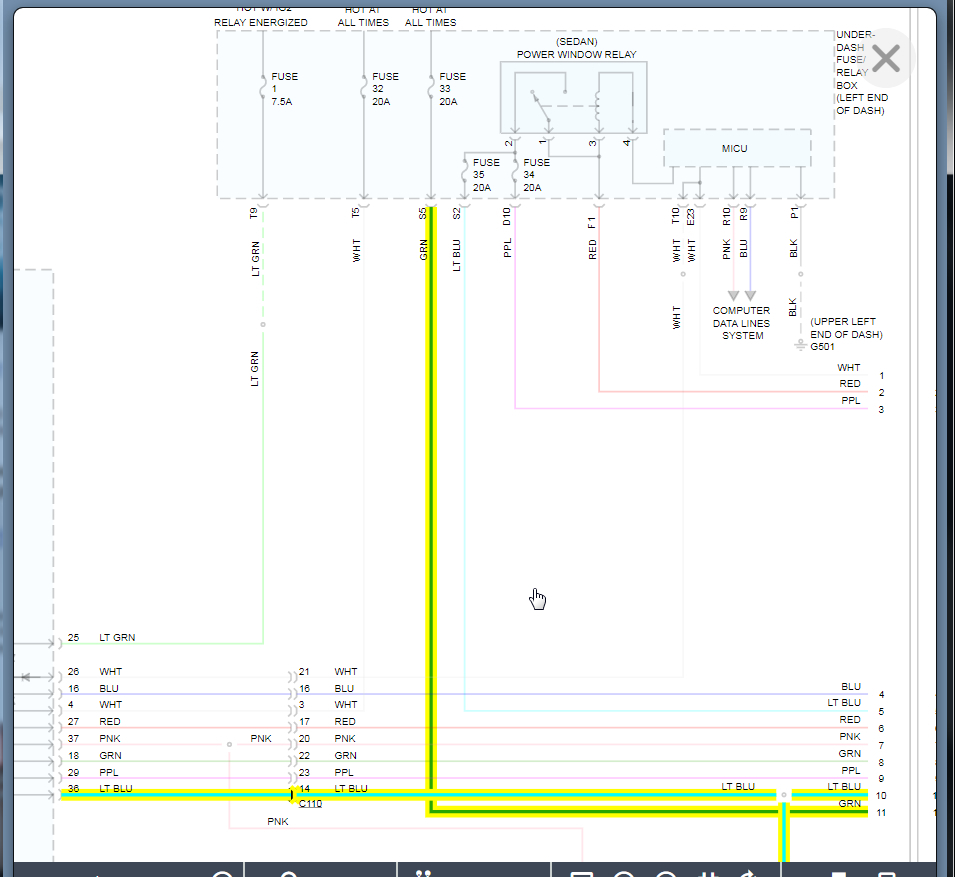The image size is (955, 877).
Task: Select the POWER WINDOW RELAY label
Action: tap(576, 54)
